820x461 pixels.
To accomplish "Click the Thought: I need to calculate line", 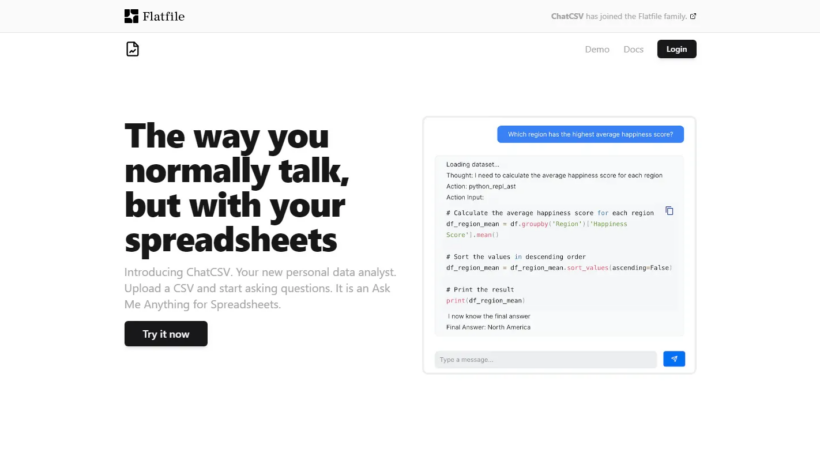I will pos(554,175).
